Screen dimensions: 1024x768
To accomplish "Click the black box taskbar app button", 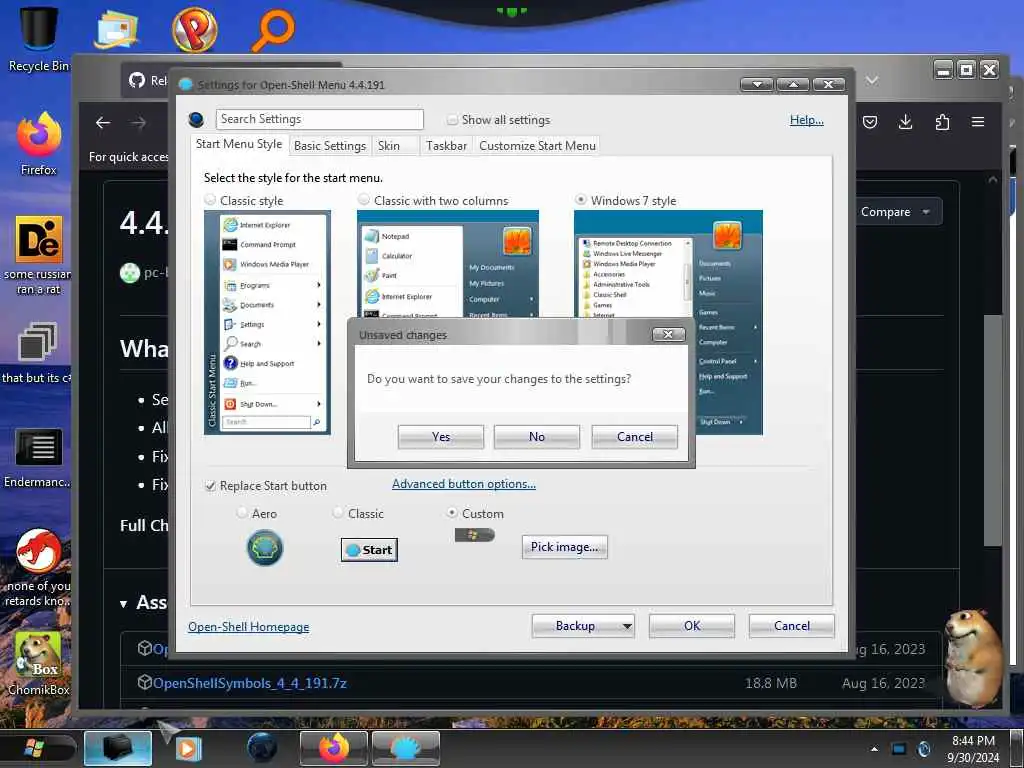I will pos(118,748).
